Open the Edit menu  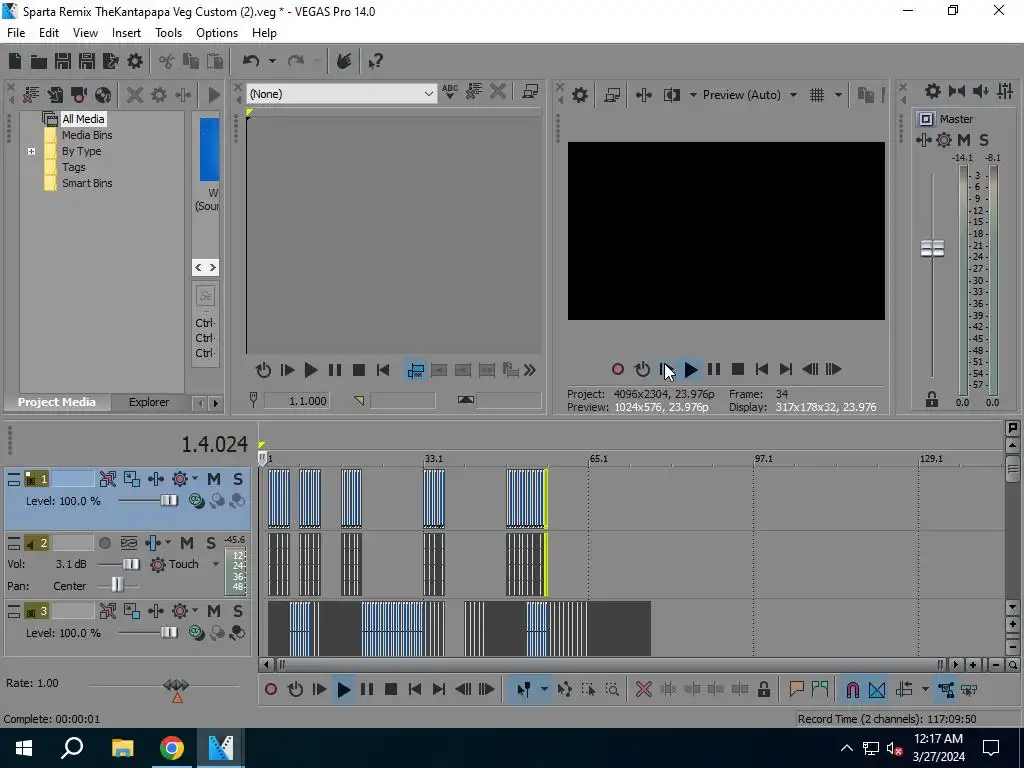click(x=49, y=33)
